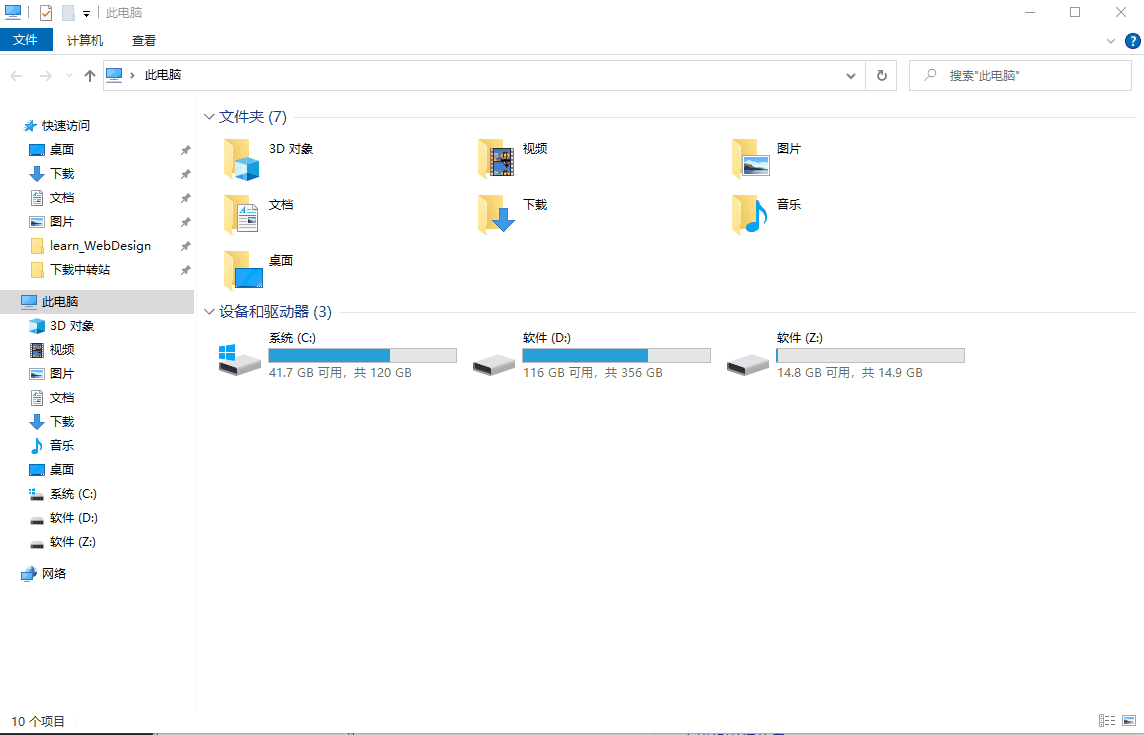The width and height of the screenshot is (1144, 735).
Task: Collapse the 设备和驱动器 (3) group
Action: 209,312
